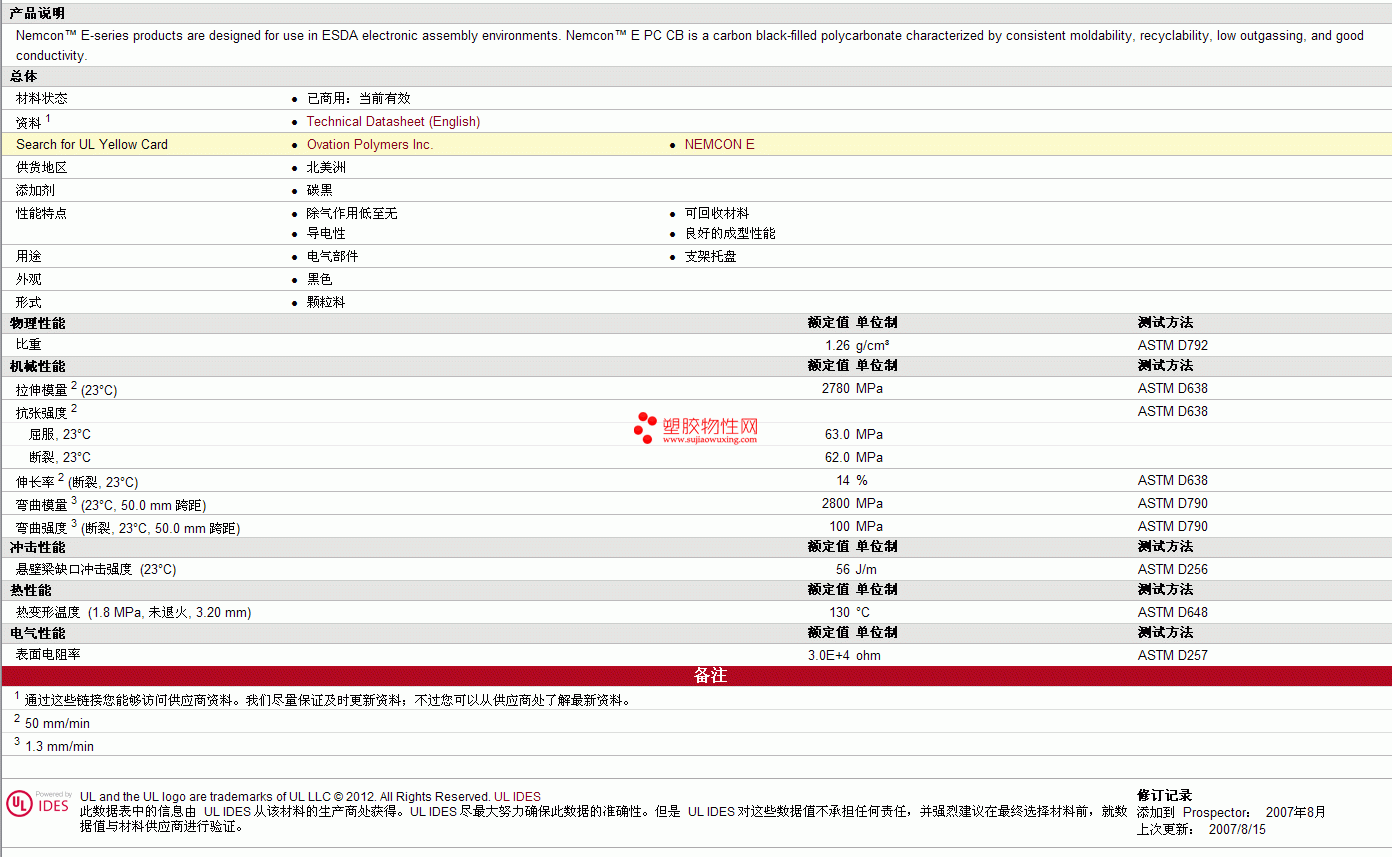The image size is (1392, 857).
Task: Click the 供货地区 row label
Action: (x=42, y=167)
